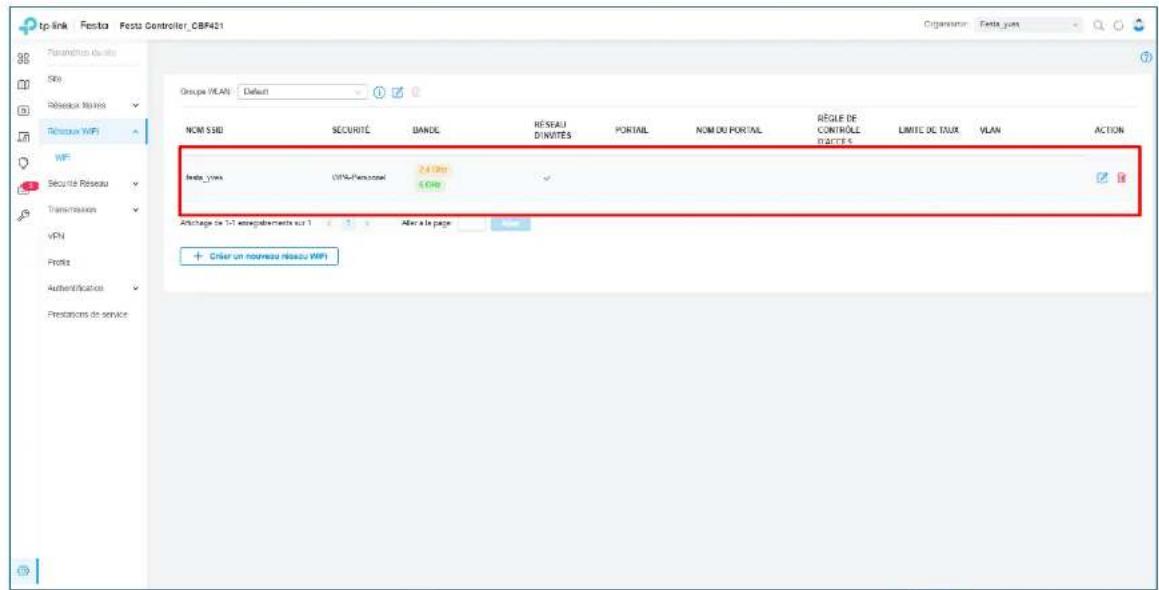This screenshot has height=590, width=1159.
Task: Select the WiFi submenu item
Action: [x=62, y=158]
